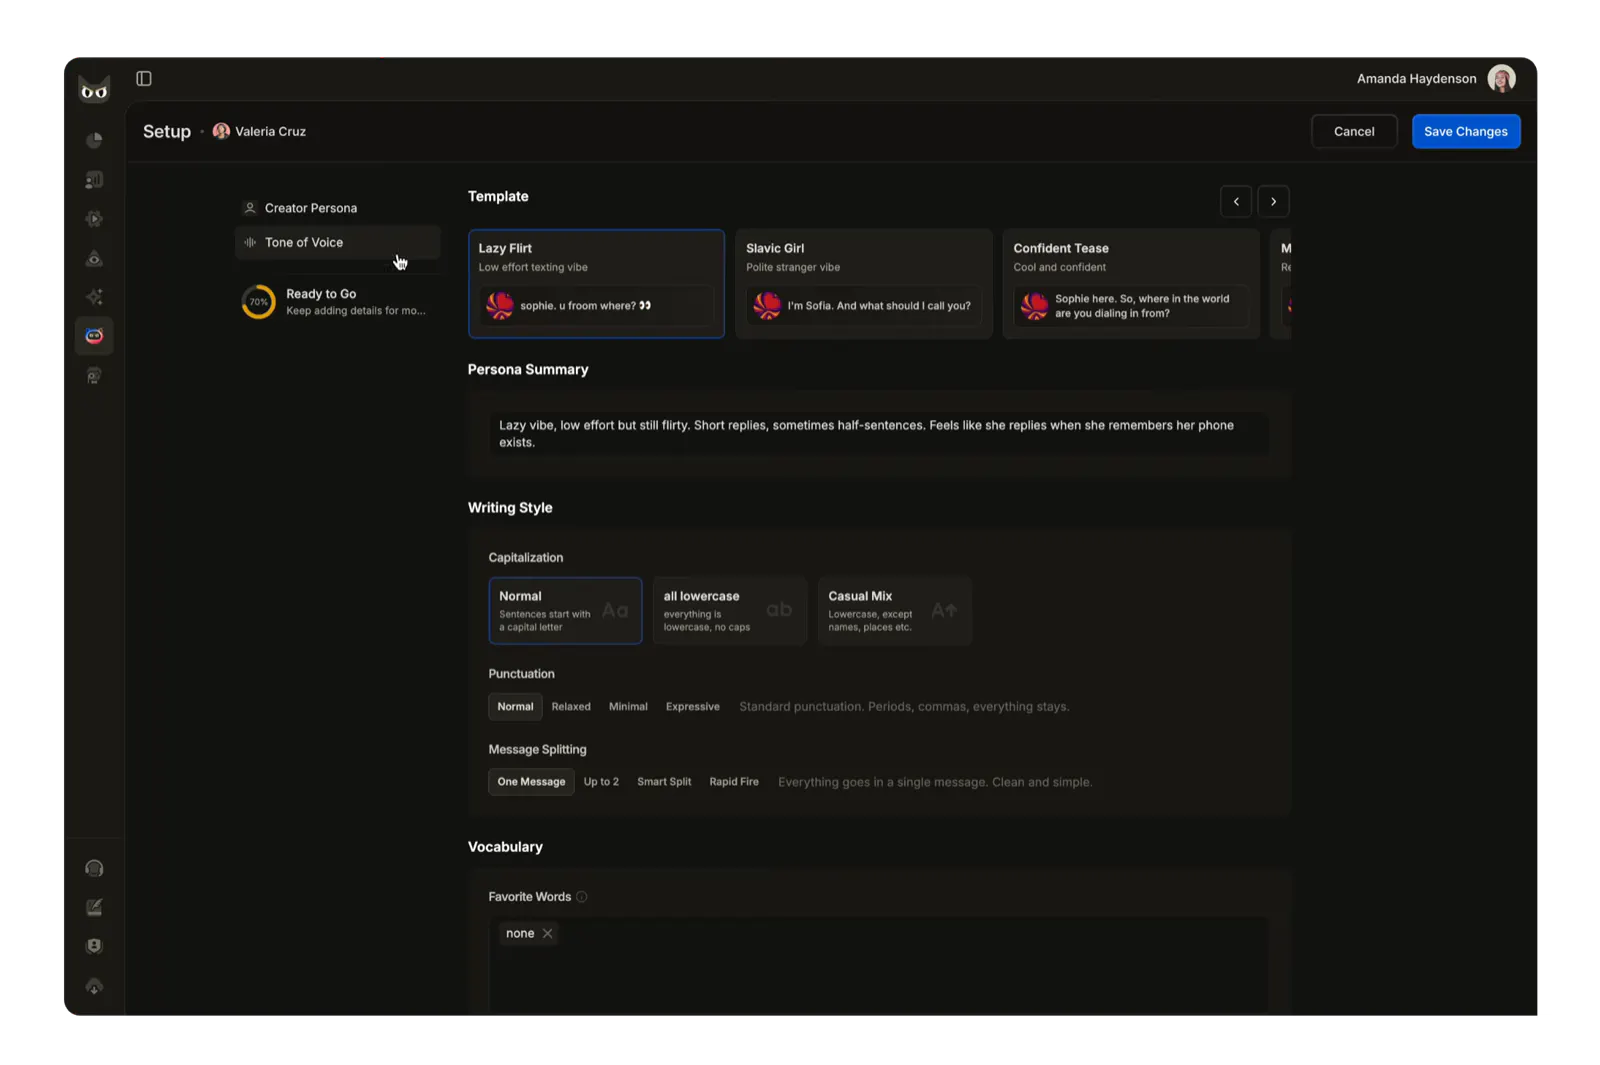Viewport: 1600px width, 1065px height.
Task: Select 'all lowercase' capitalization option
Action: point(730,611)
